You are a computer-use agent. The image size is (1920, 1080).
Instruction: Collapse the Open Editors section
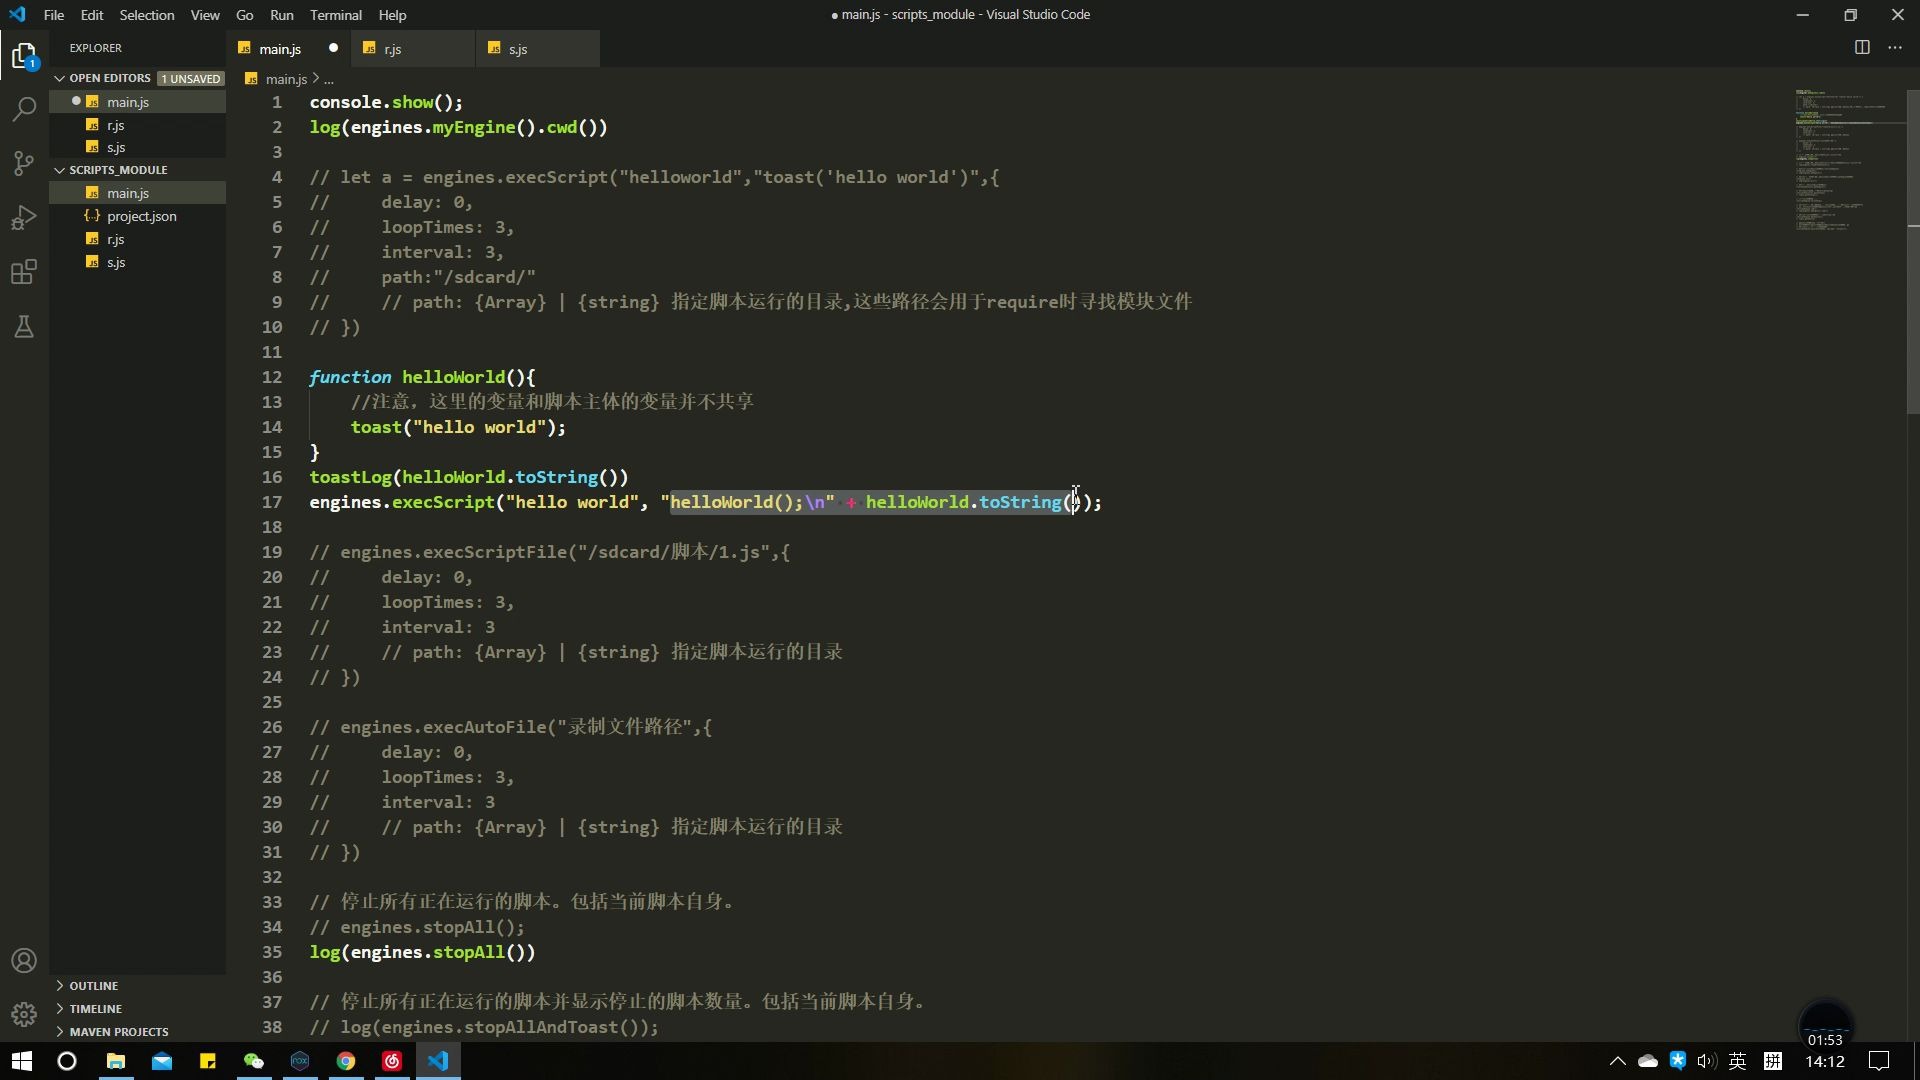110,78
